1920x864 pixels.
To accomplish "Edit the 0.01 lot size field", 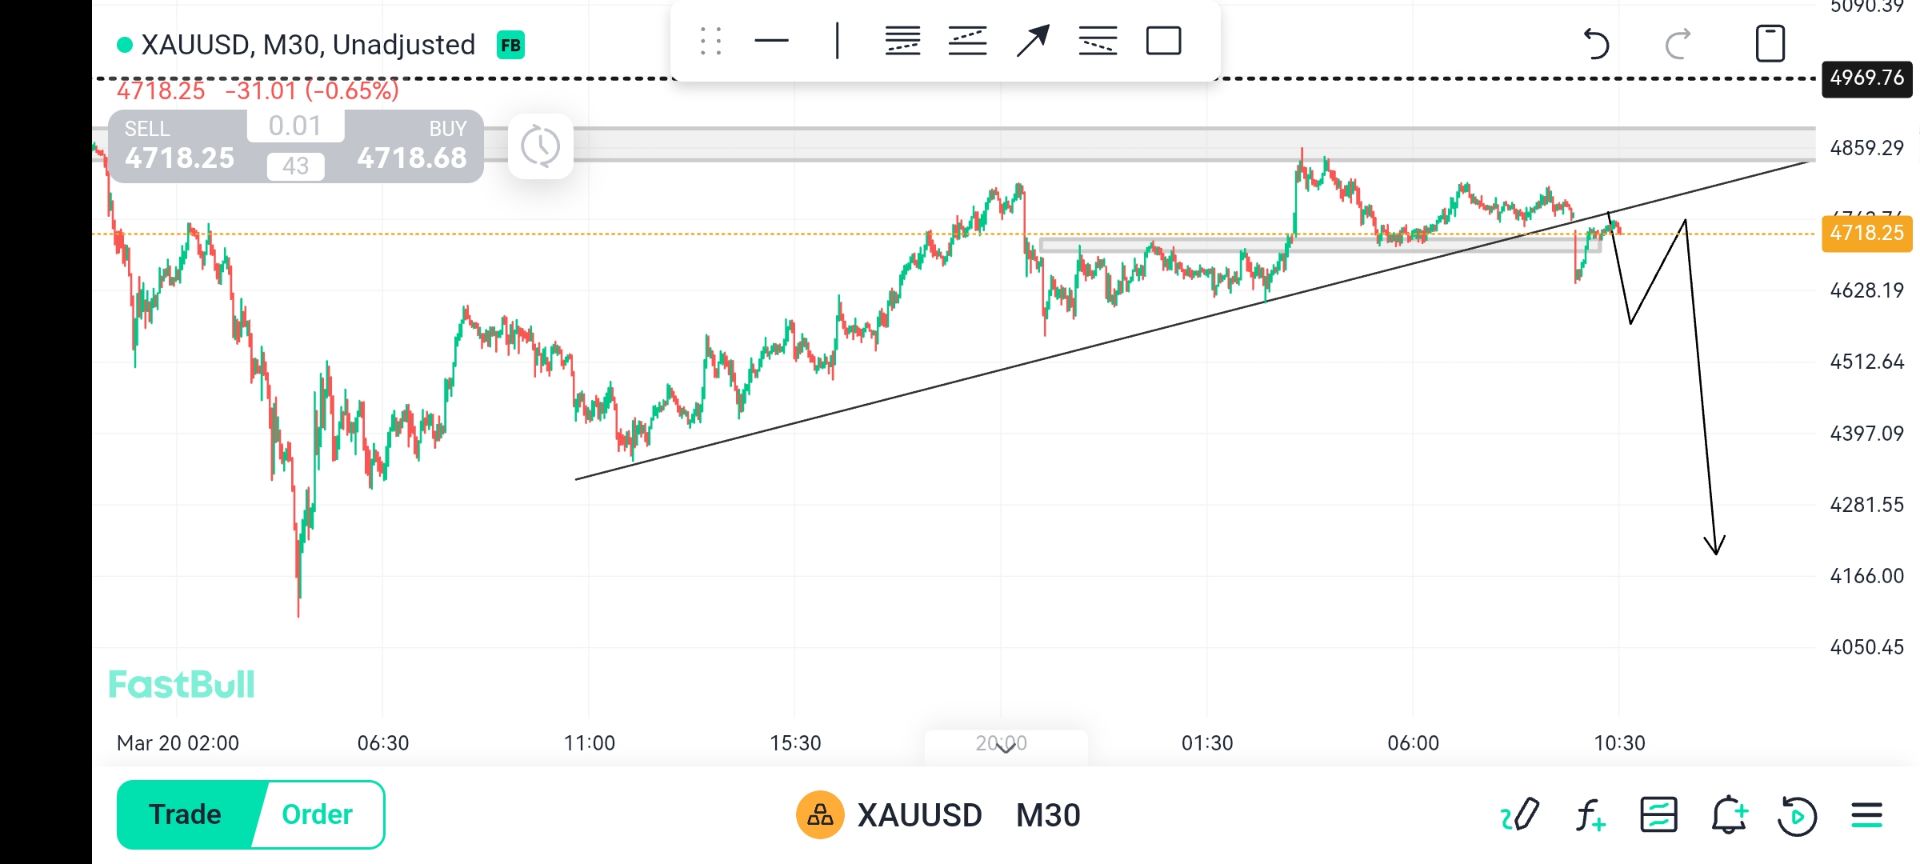I will coord(295,126).
